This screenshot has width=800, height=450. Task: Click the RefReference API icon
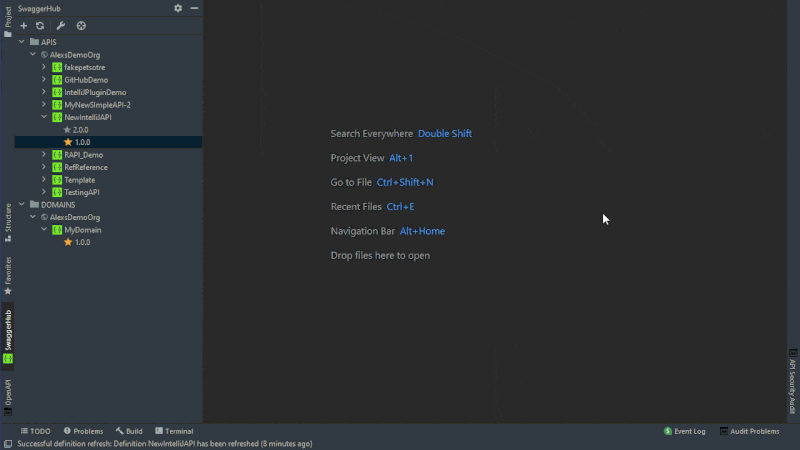57,167
